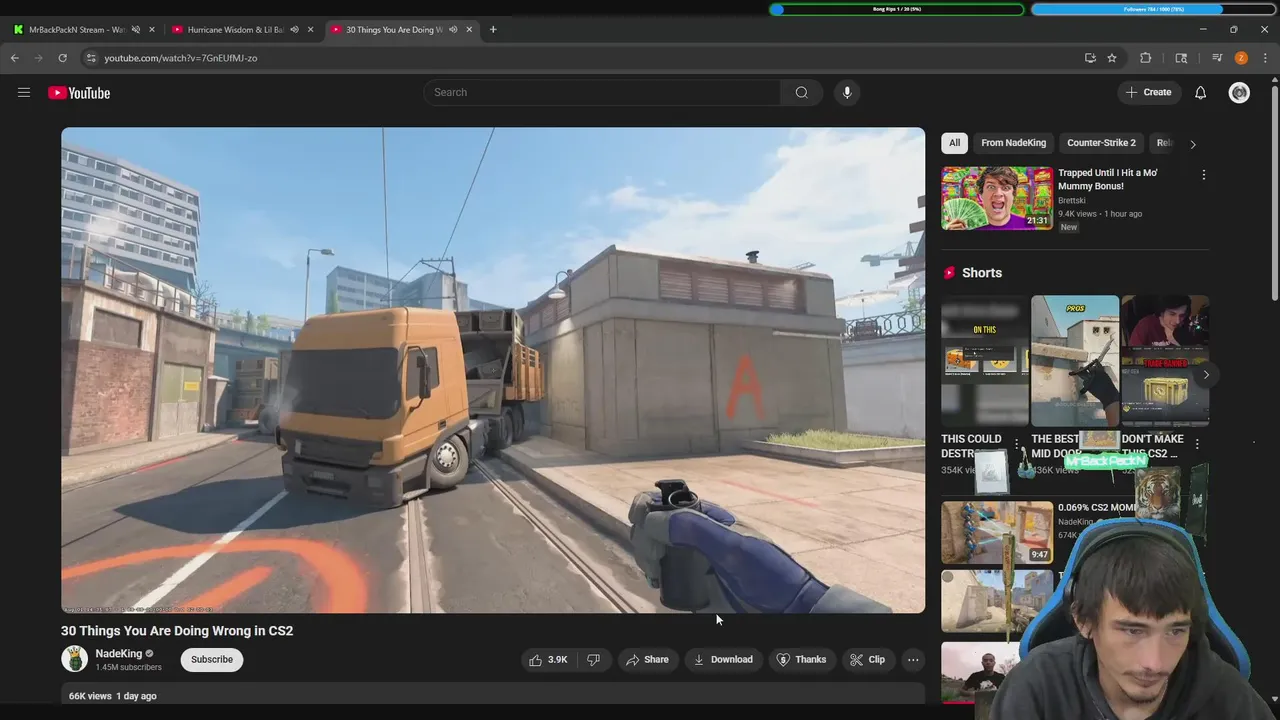Open the notifications bell
Image resolution: width=1280 pixels, height=720 pixels.
click(1200, 93)
